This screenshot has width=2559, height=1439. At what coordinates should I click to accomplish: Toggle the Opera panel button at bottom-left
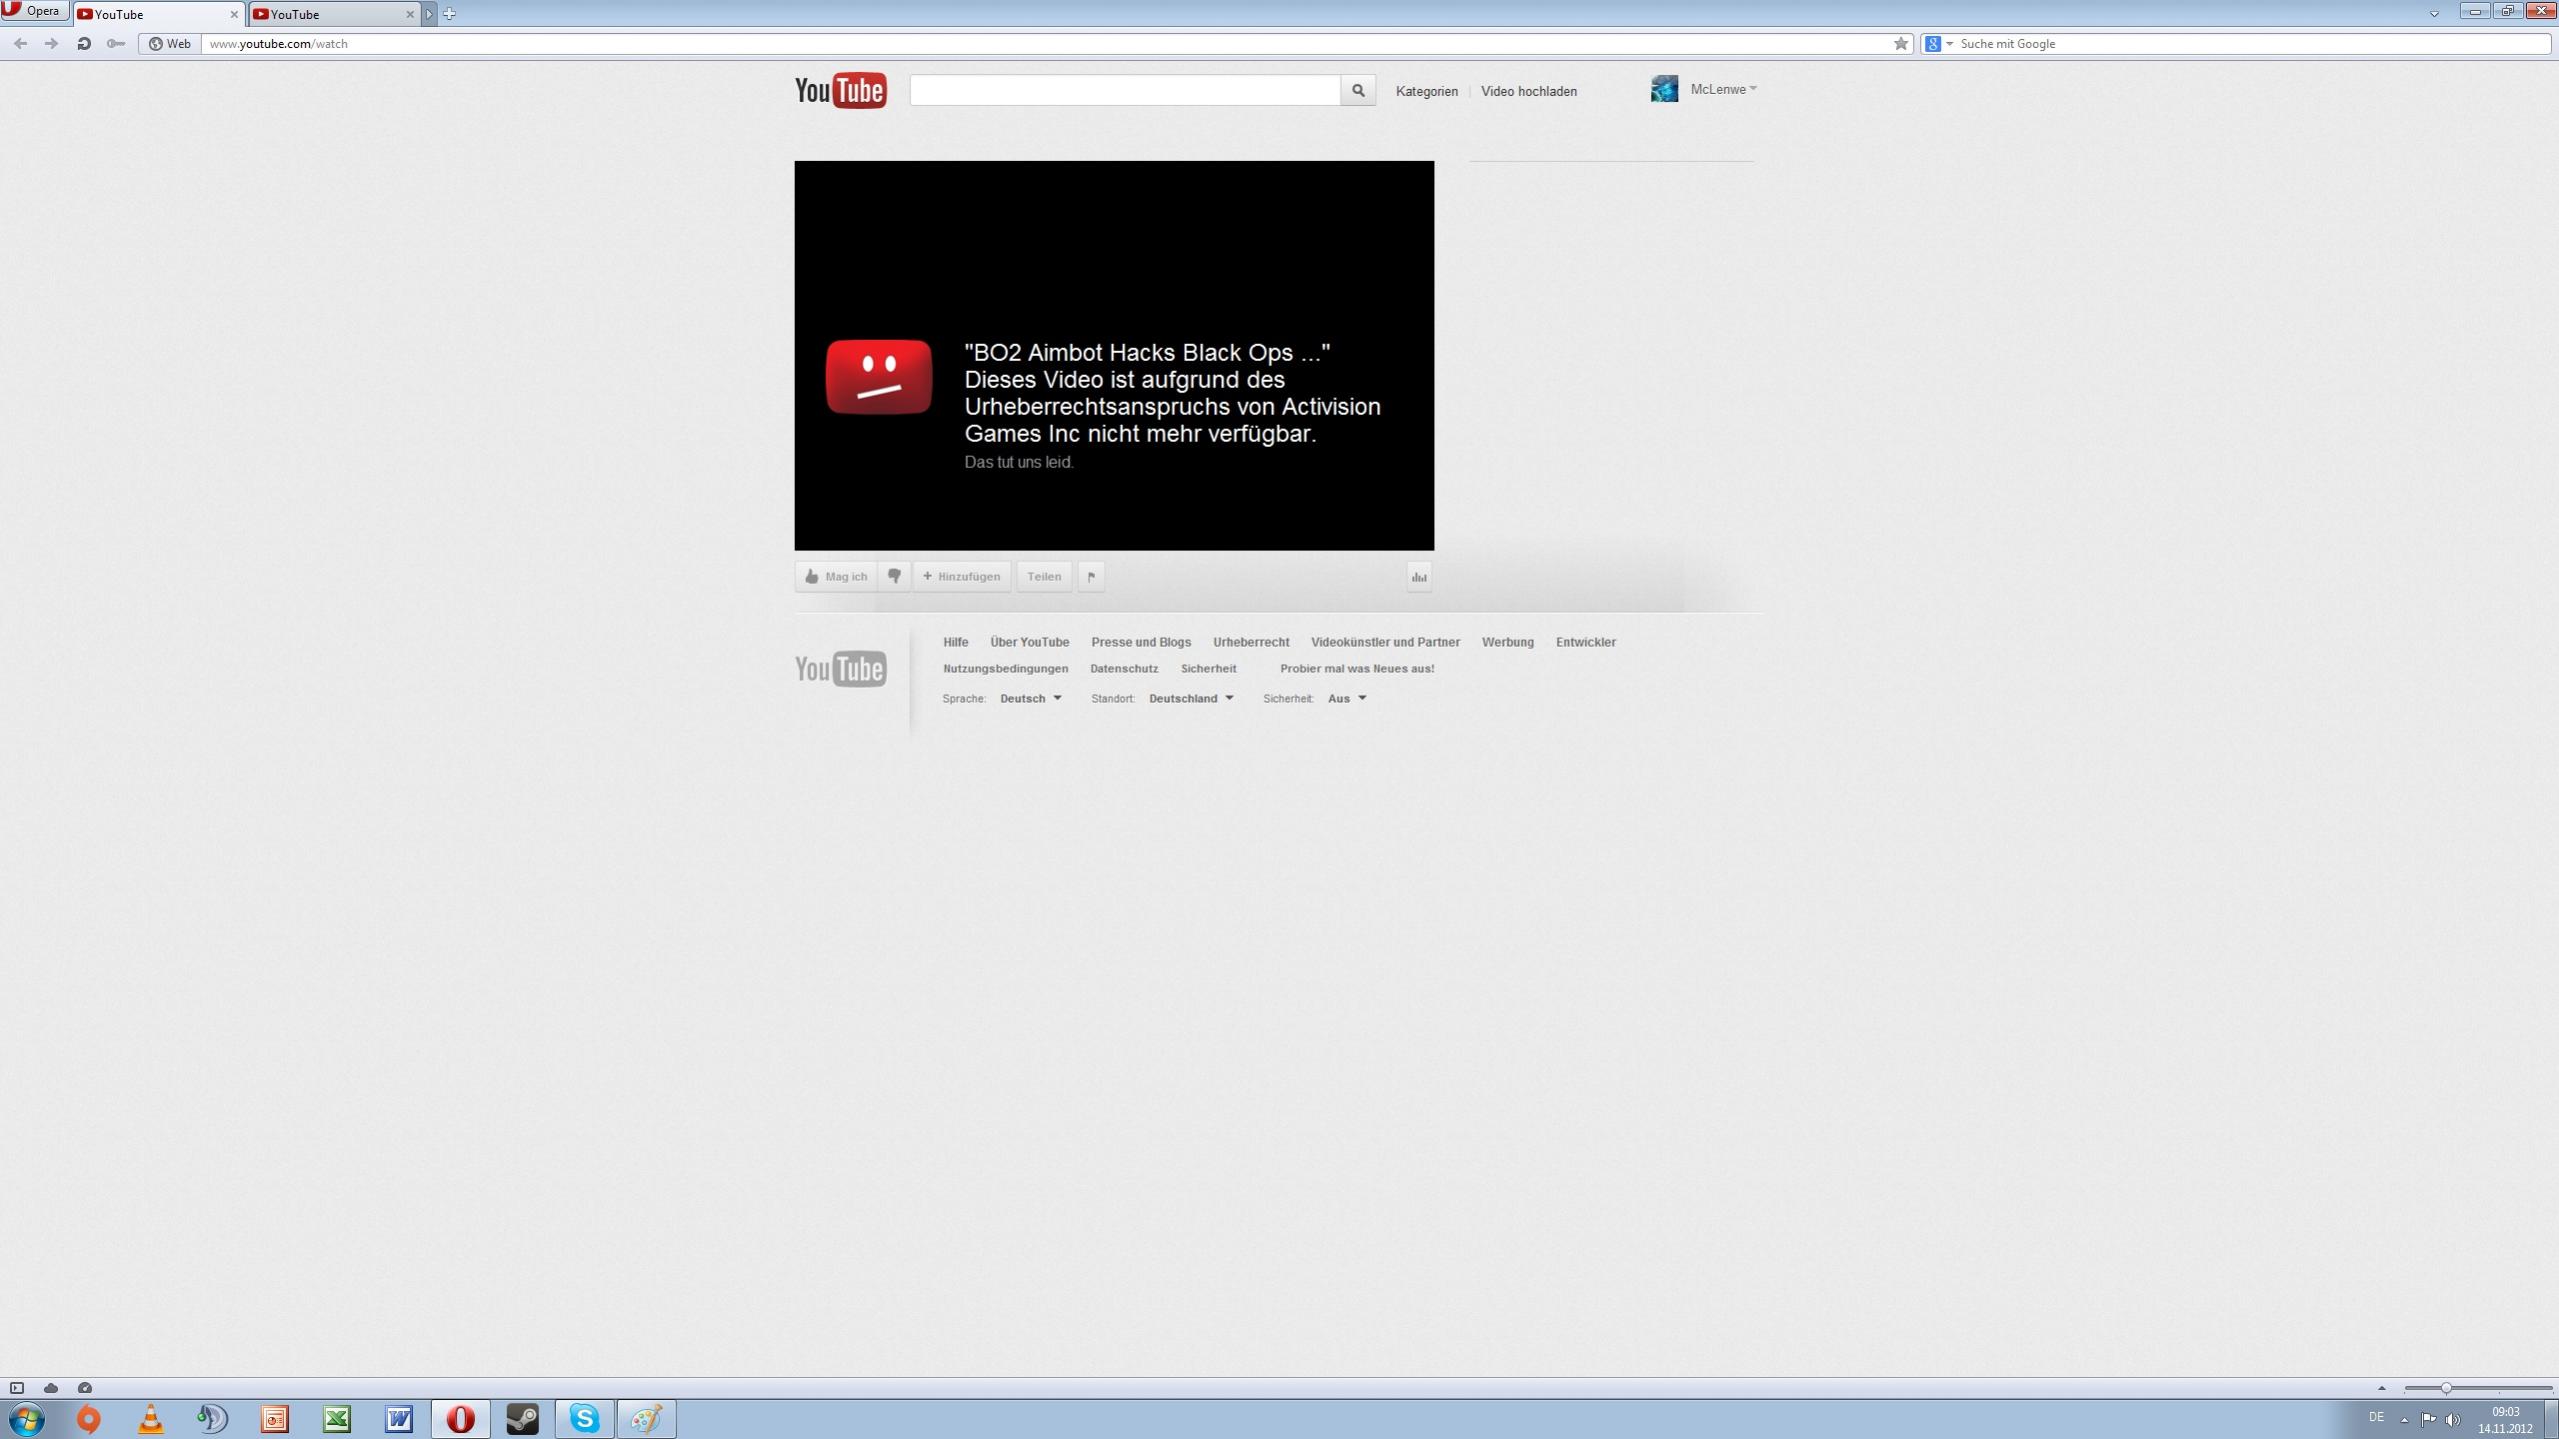(x=17, y=1387)
